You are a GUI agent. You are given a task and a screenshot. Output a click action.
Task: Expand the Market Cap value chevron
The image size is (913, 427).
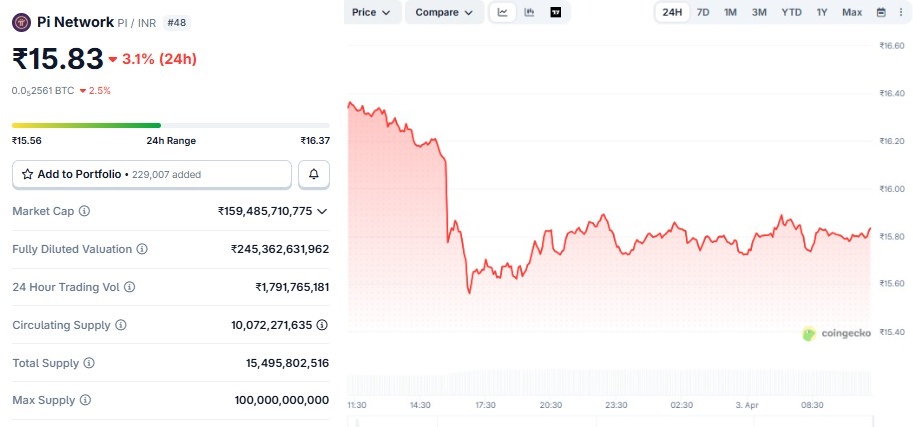[x=322, y=211]
